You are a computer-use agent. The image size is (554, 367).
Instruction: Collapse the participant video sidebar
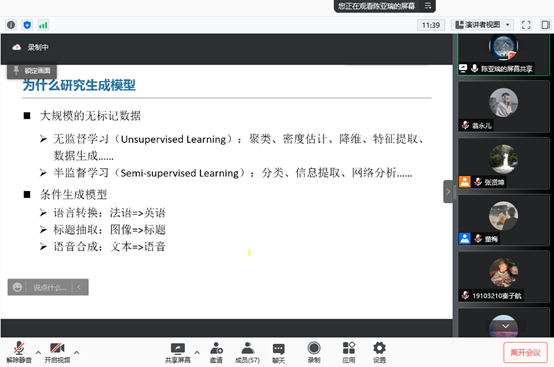pyautogui.click(x=448, y=191)
